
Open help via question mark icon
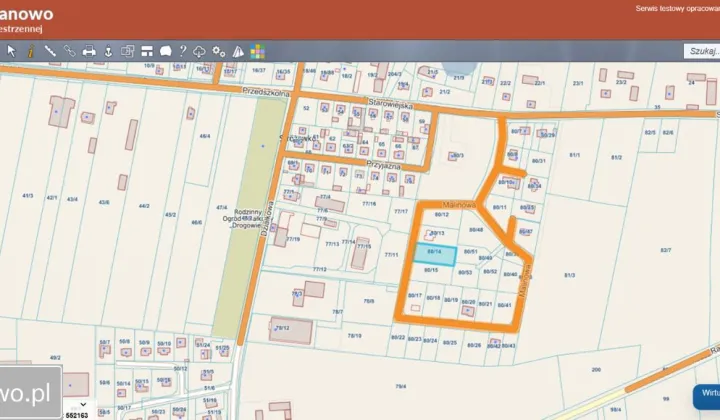click(x=183, y=51)
